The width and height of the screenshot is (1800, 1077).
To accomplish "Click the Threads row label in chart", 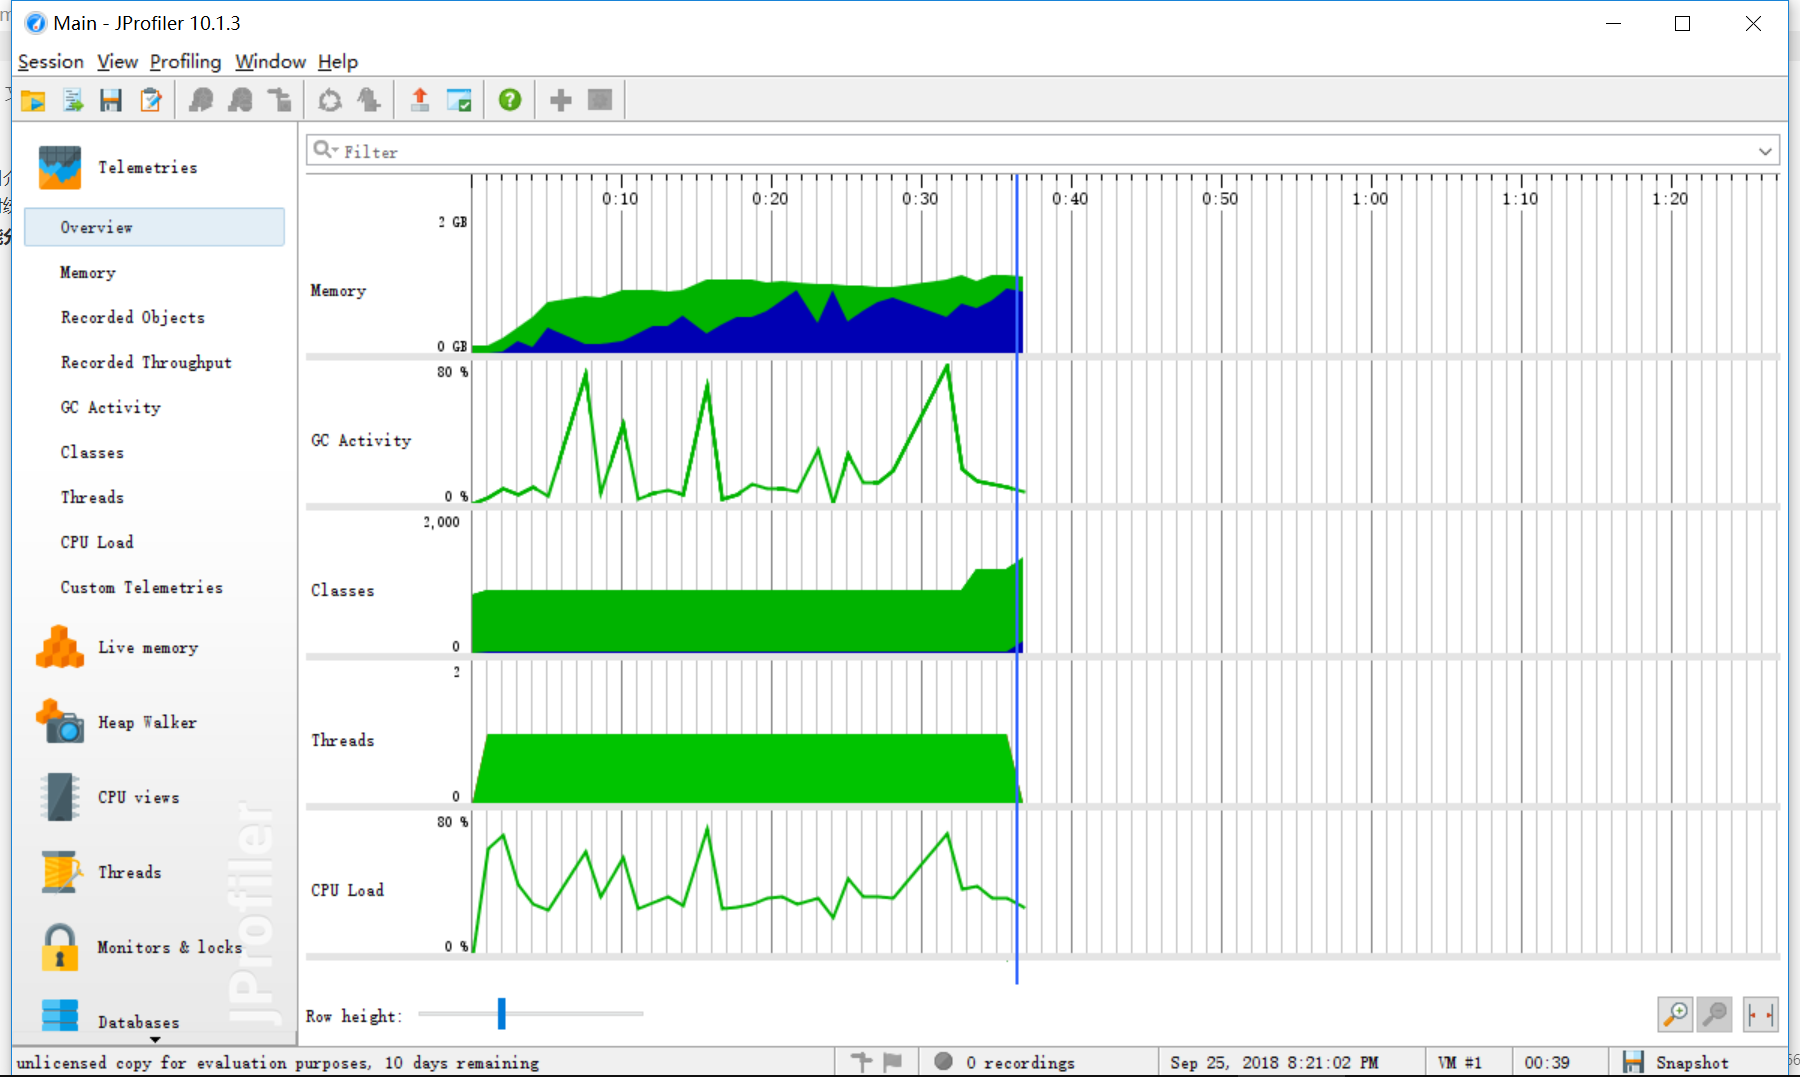I will tap(343, 741).
